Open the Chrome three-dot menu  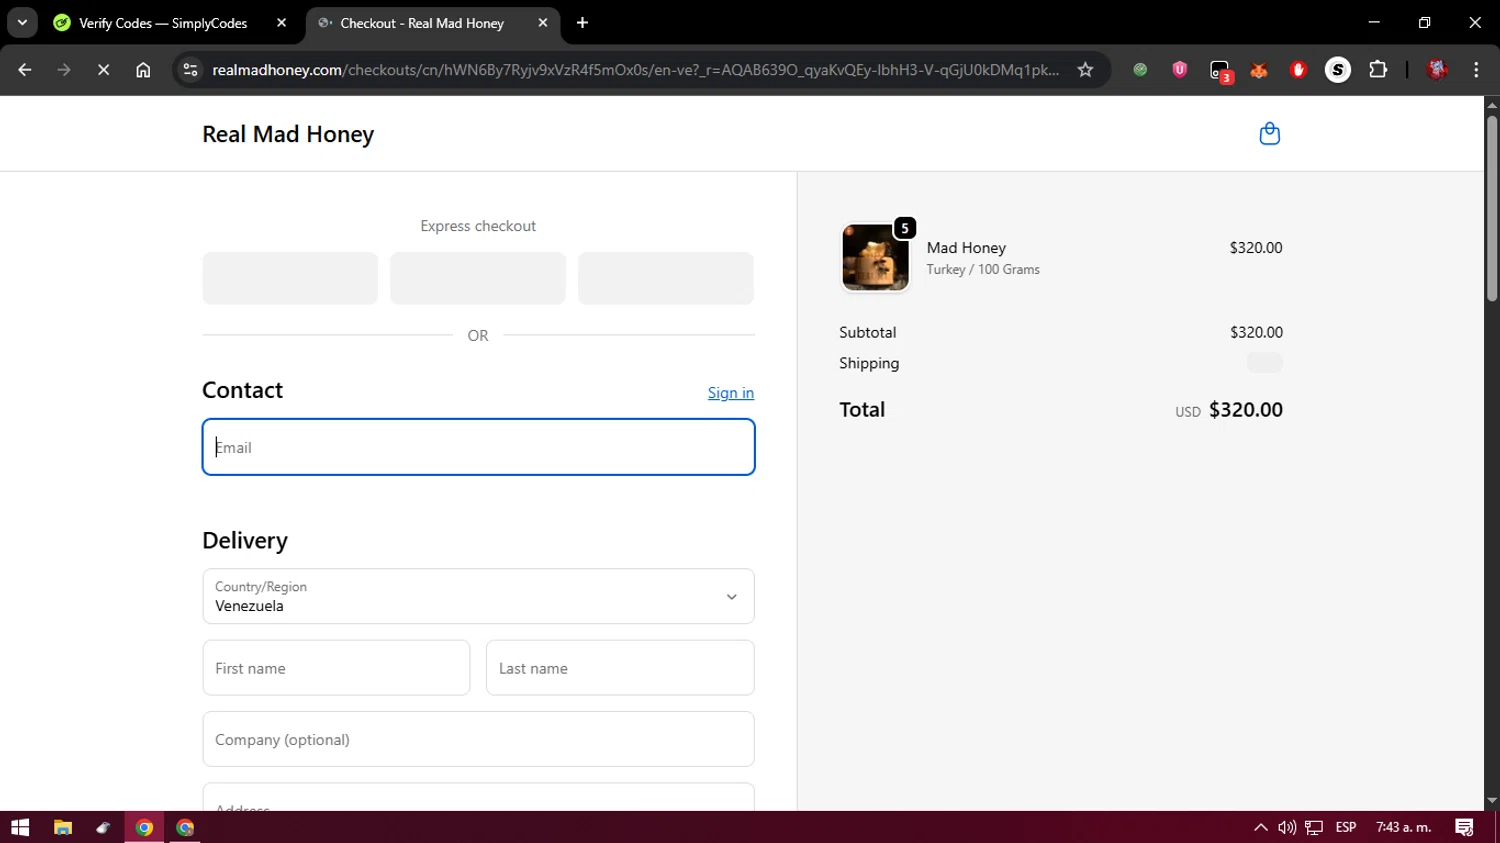point(1476,70)
